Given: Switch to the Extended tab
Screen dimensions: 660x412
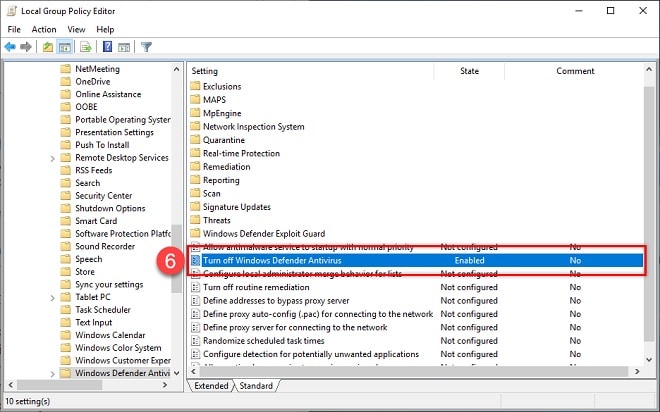Looking at the screenshot, I should 211,385.
